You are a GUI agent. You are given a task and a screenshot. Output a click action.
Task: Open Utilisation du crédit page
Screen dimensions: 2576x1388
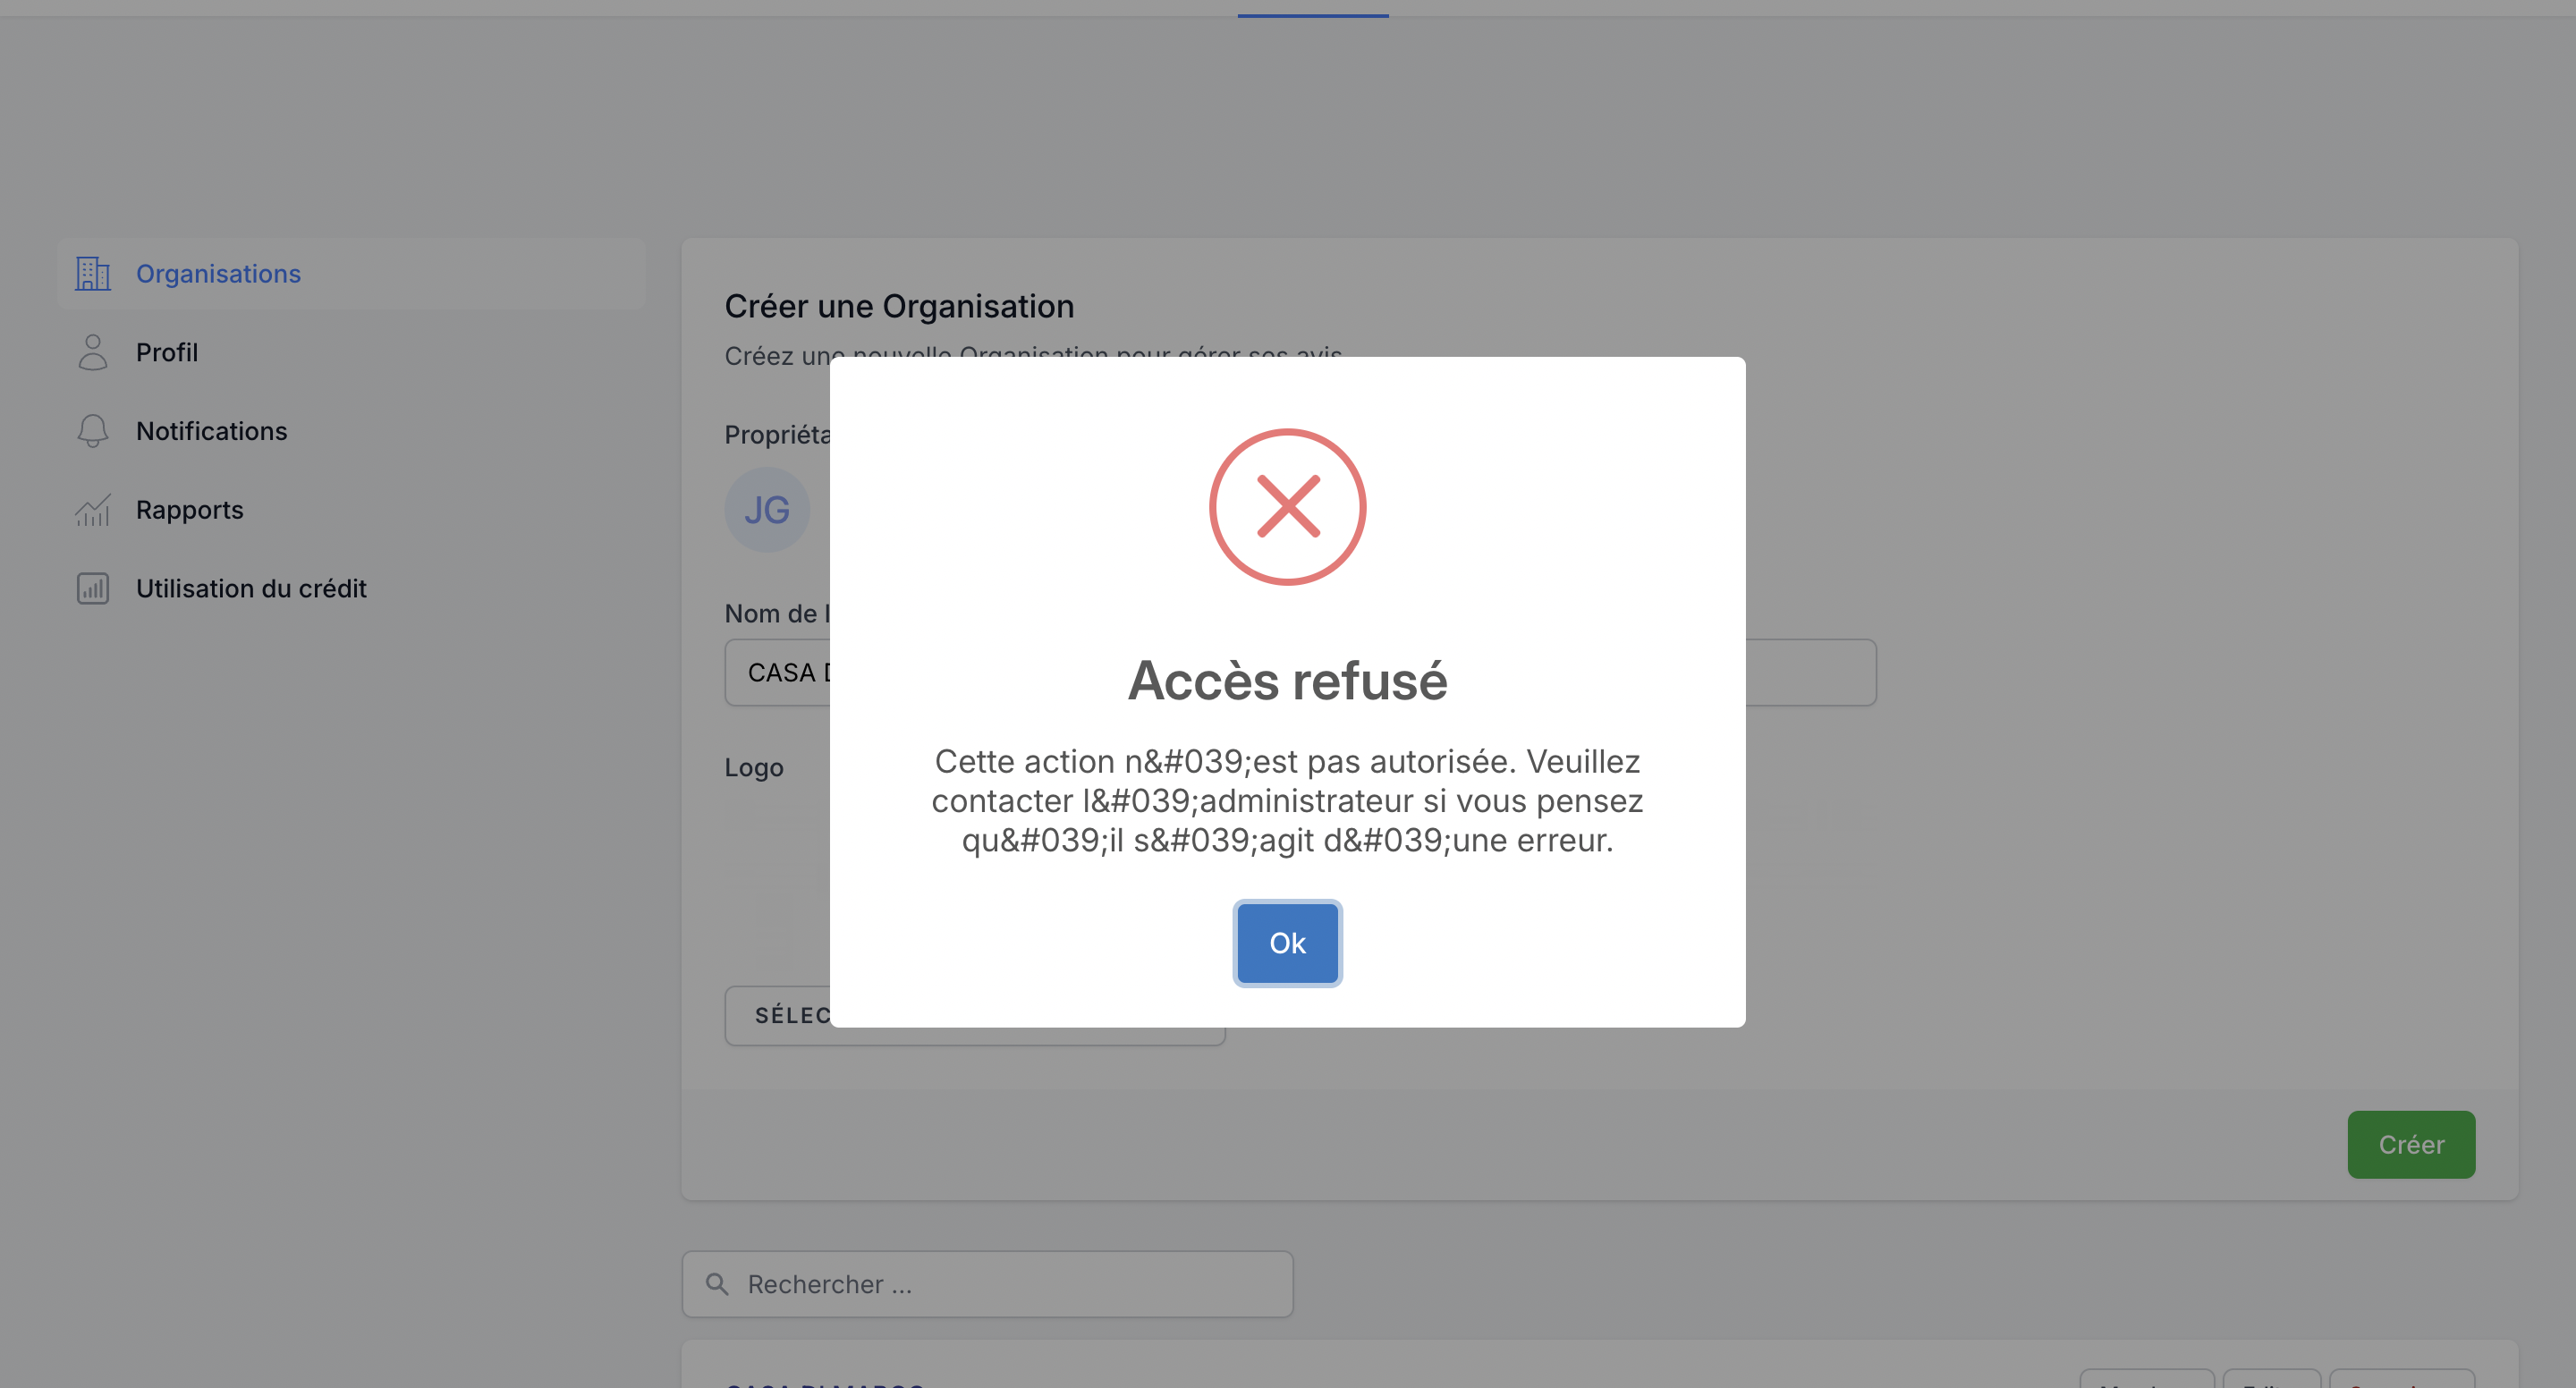coord(251,588)
